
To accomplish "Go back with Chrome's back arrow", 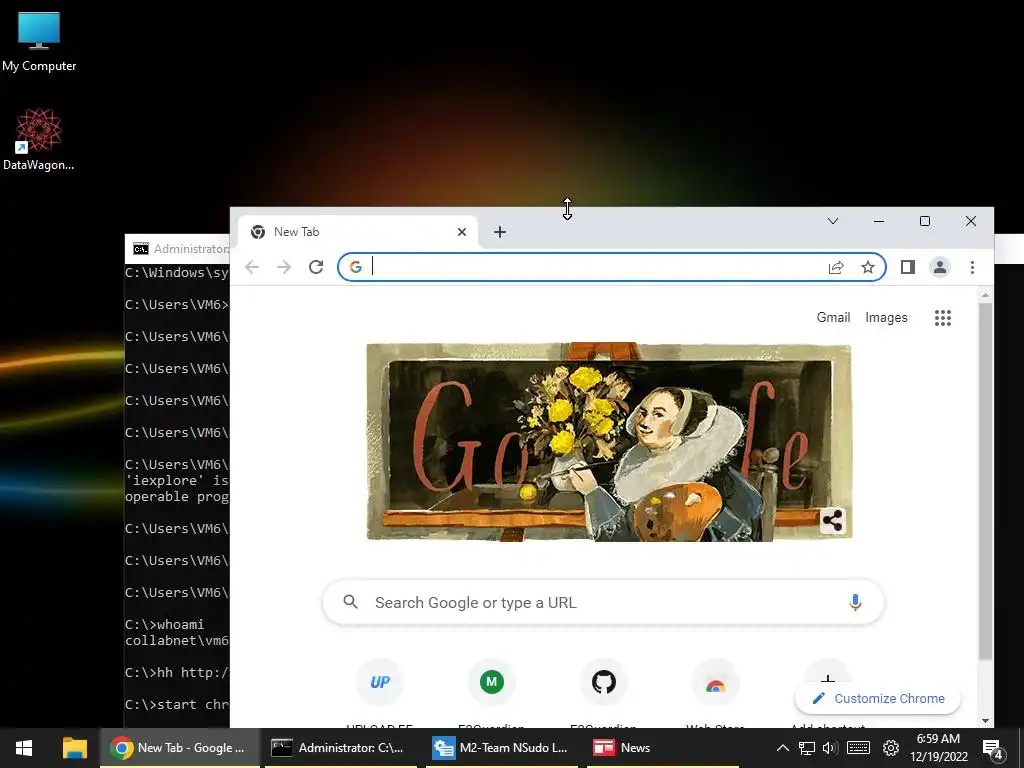I will (x=252, y=267).
